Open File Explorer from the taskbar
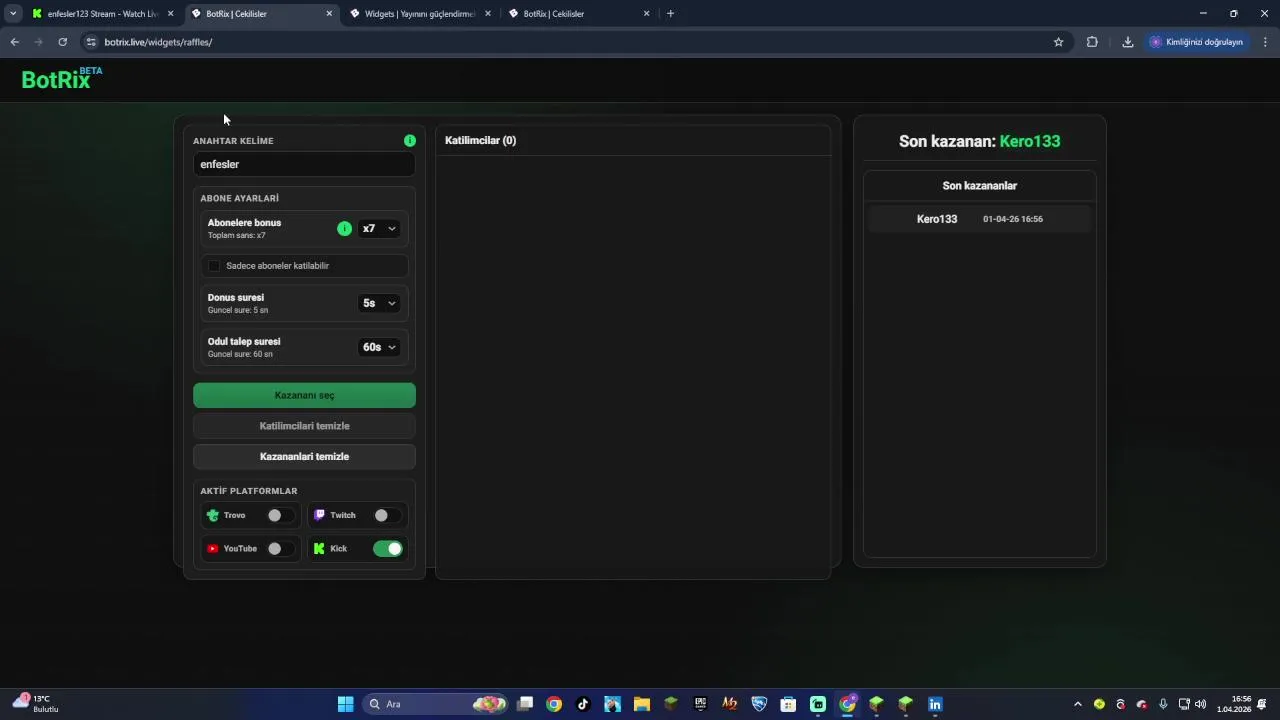Screen dimensions: 1280x720 [641, 704]
